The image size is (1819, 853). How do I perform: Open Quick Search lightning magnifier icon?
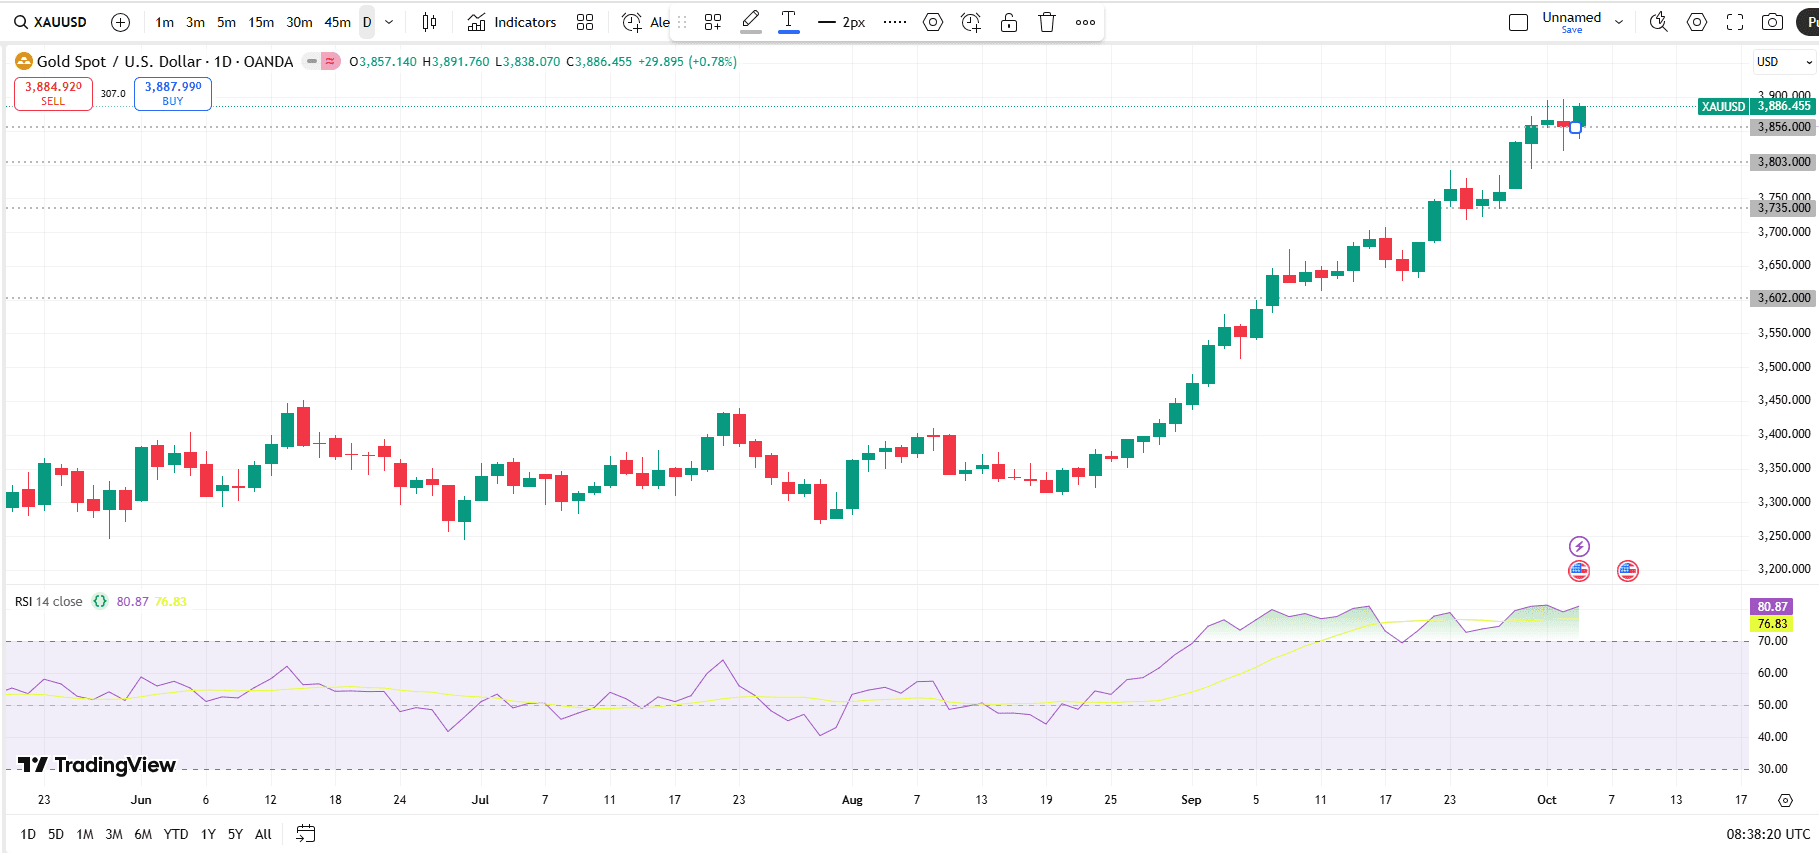click(x=1658, y=22)
